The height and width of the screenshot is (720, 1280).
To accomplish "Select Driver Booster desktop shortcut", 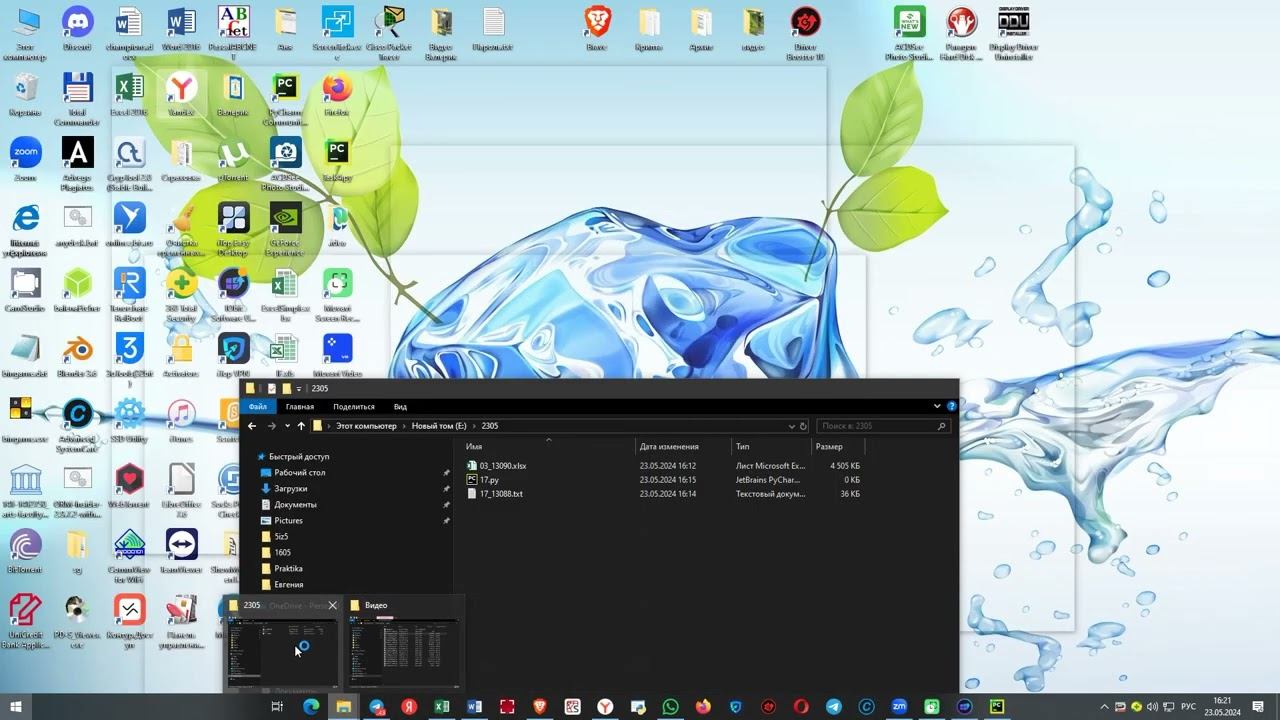I will click(805, 33).
